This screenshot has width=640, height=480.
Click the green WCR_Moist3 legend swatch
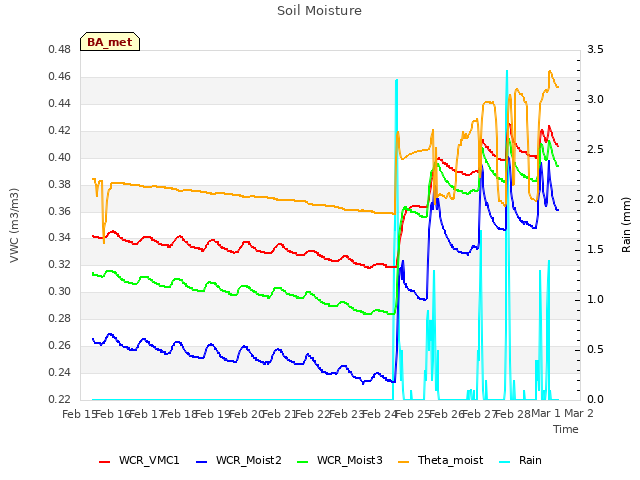(x=302, y=462)
